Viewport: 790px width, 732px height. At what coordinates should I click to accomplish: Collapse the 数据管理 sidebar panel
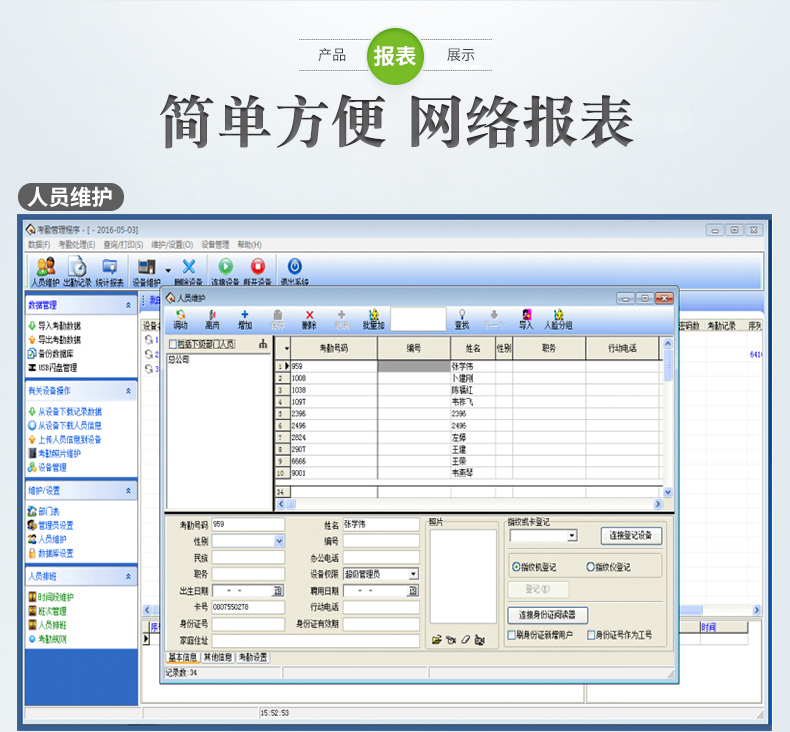[x=127, y=304]
